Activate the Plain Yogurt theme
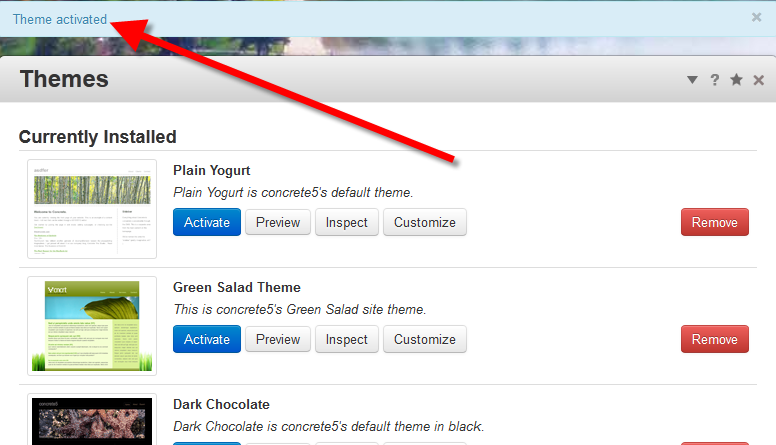Image resolution: width=776 pixels, height=445 pixels. [207, 222]
